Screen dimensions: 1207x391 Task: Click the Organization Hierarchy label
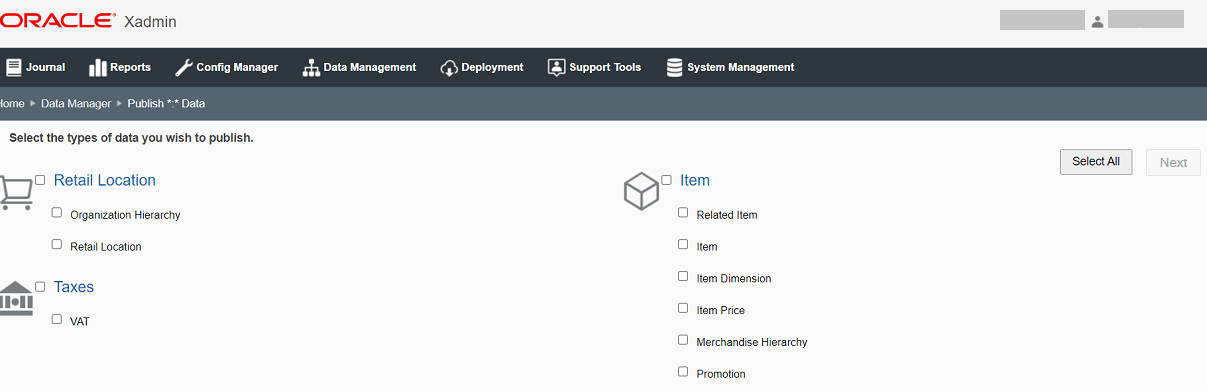125,215
